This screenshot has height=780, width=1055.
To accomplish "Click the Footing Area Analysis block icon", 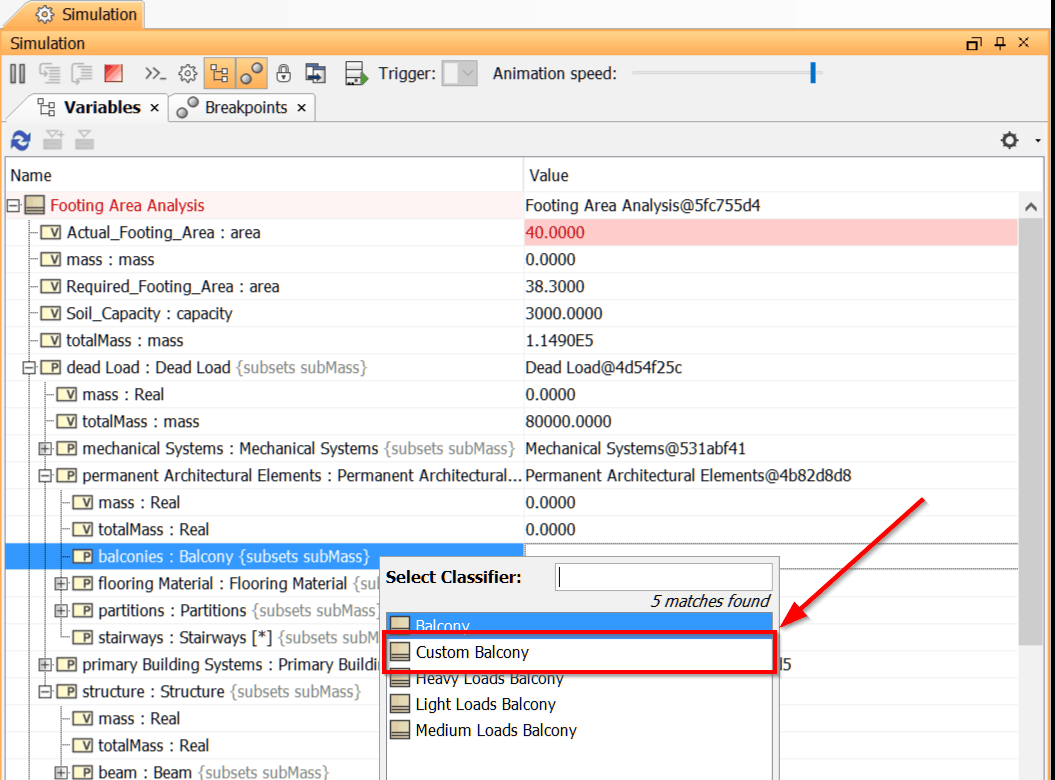I will 35,205.
